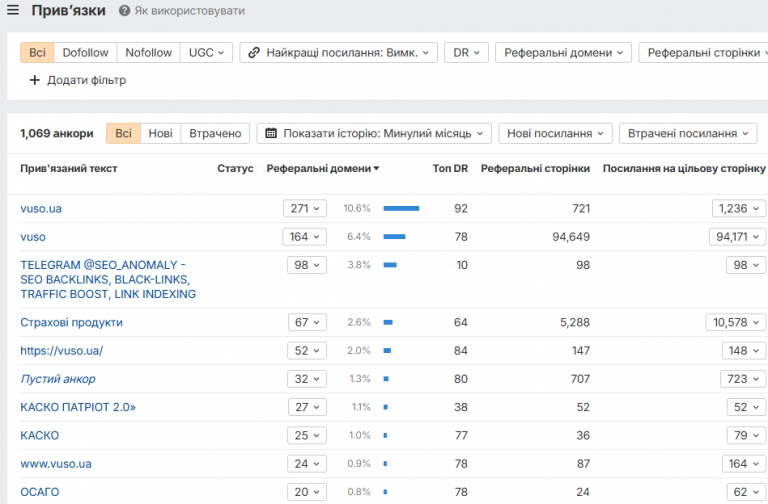Select the 'Всі' link type filter
Viewport: 768px width, 504px height.
[x=37, y=52]
